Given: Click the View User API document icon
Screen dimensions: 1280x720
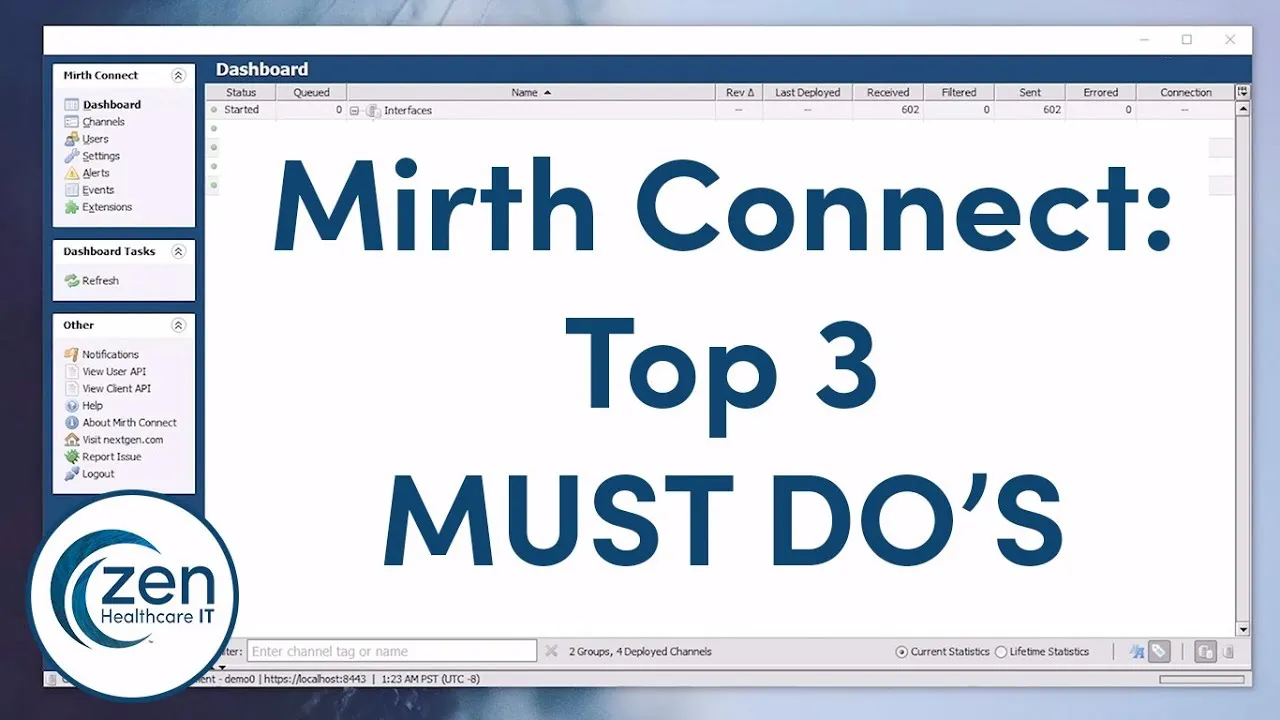Looking at the screenshot, I should coord(72,371).
